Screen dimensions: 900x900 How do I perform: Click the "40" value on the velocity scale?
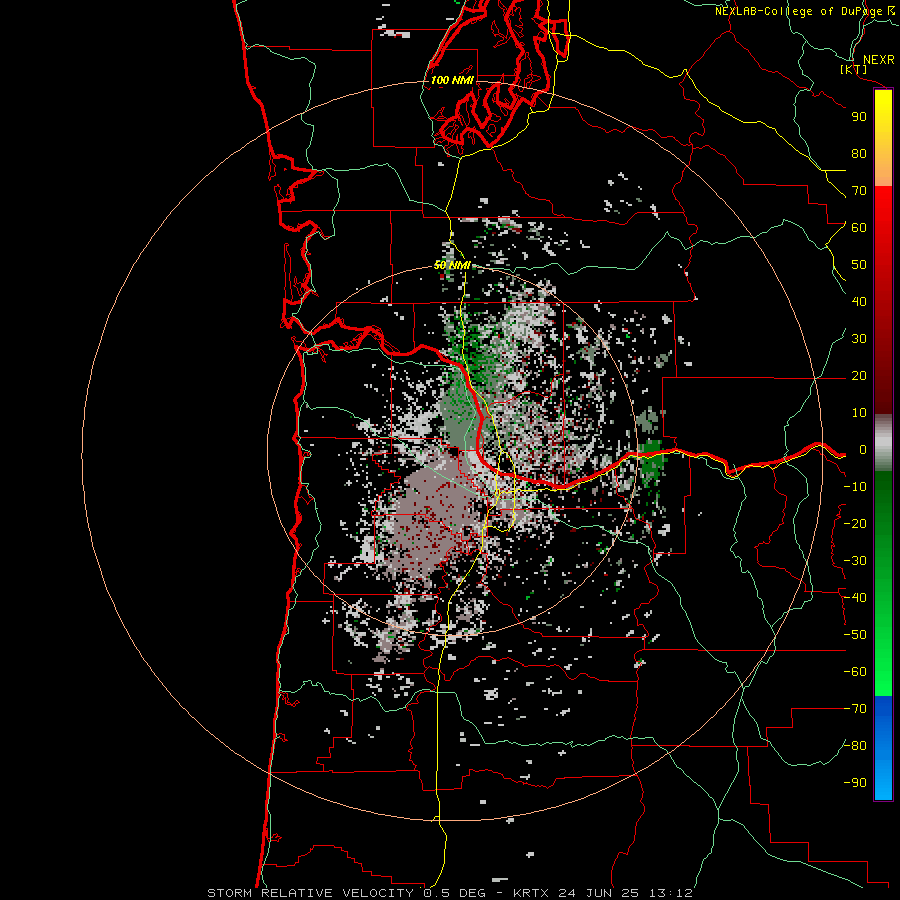pyautogui.click(x=859, y=302)
